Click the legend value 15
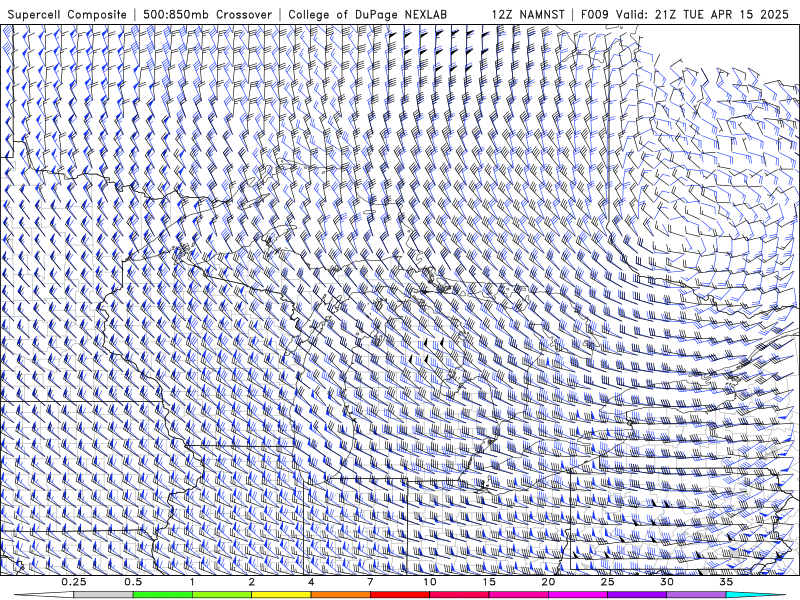 click(x=489, y=582)
